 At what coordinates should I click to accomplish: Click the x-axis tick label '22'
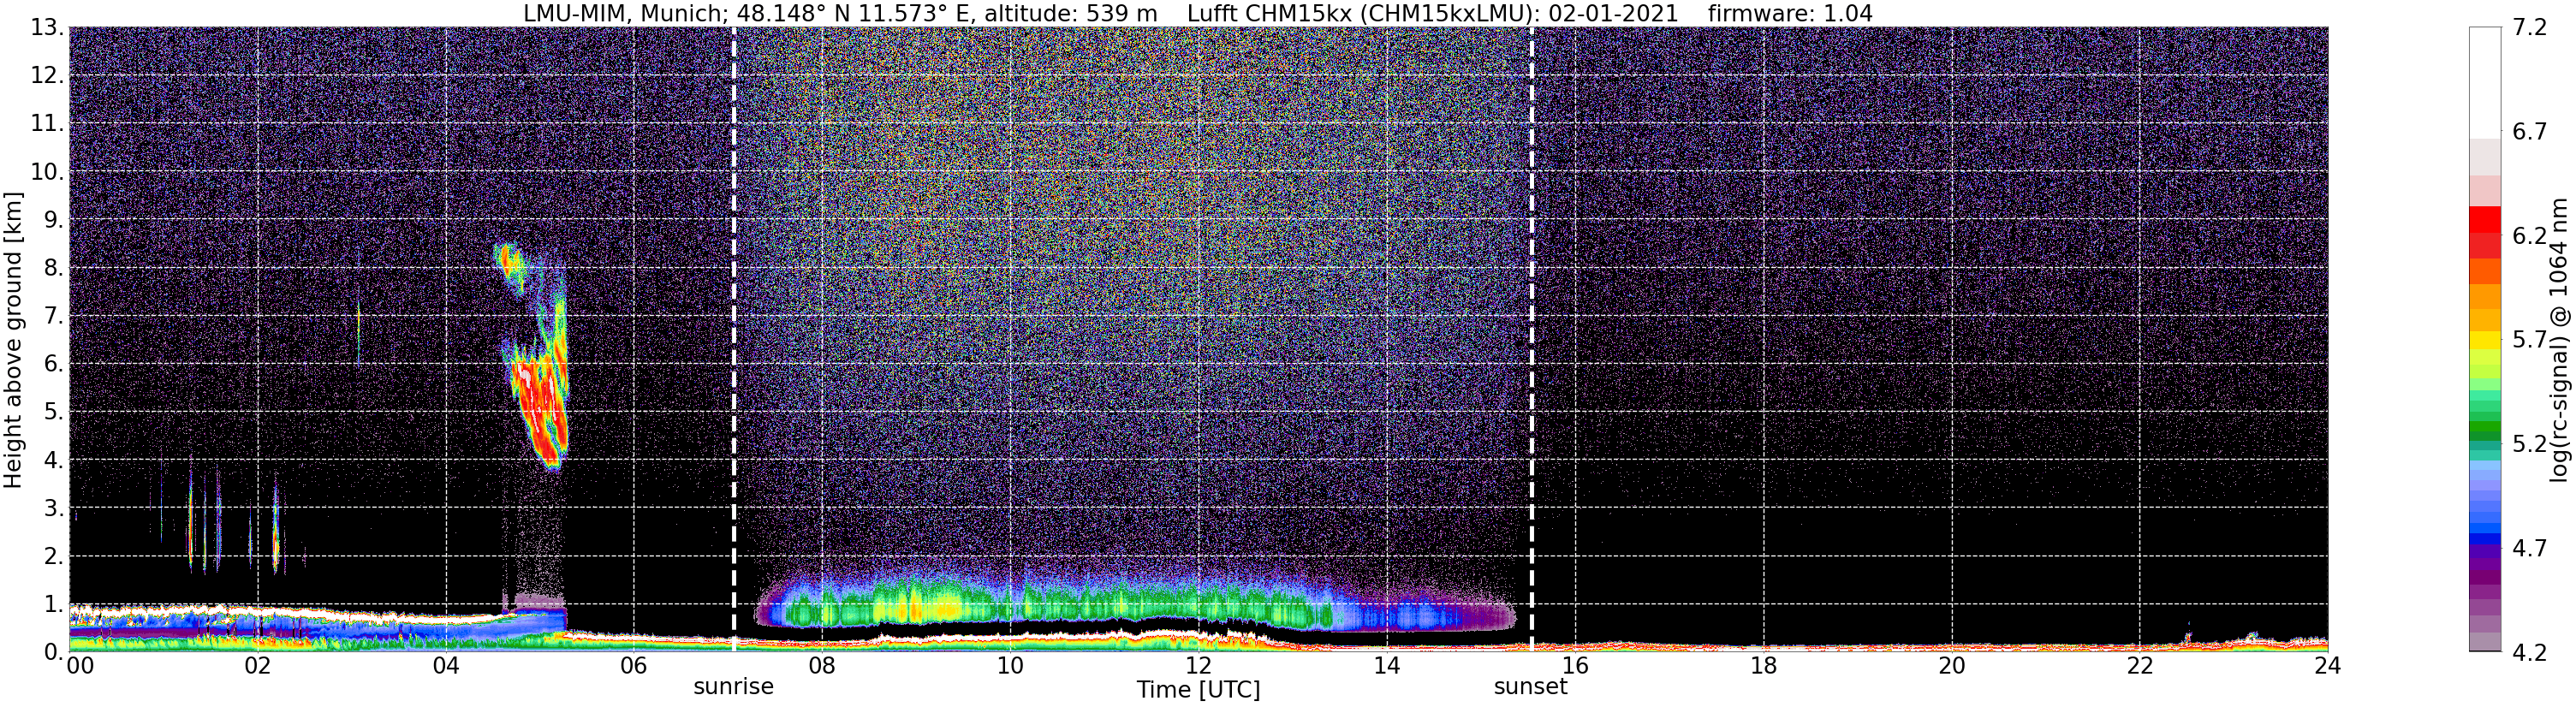point(2139,666)
